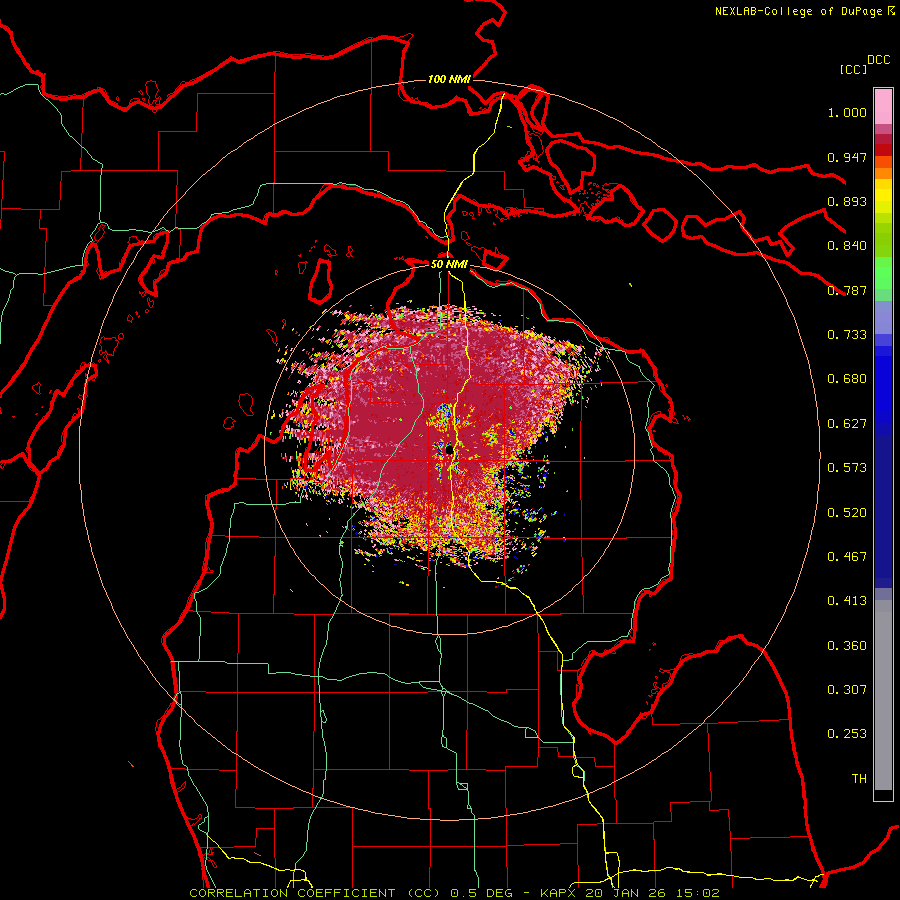Click the 0.627 color scale label
Screen dimensions: 900x900
point(847,424)
